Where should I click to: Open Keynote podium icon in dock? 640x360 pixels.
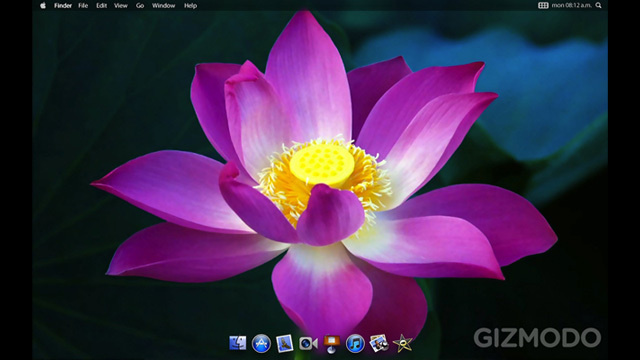coord(332,344)
